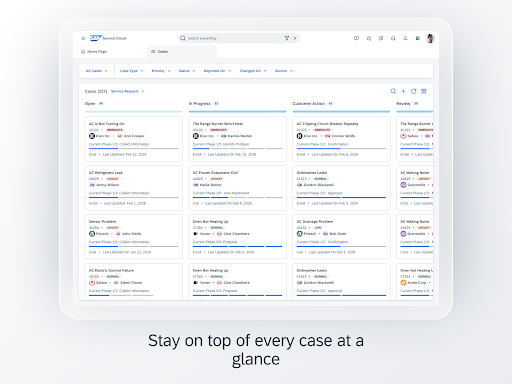Click the Low priority tag on AC Drainage Problem
512x384 pixels.
(x=318, y=228)
